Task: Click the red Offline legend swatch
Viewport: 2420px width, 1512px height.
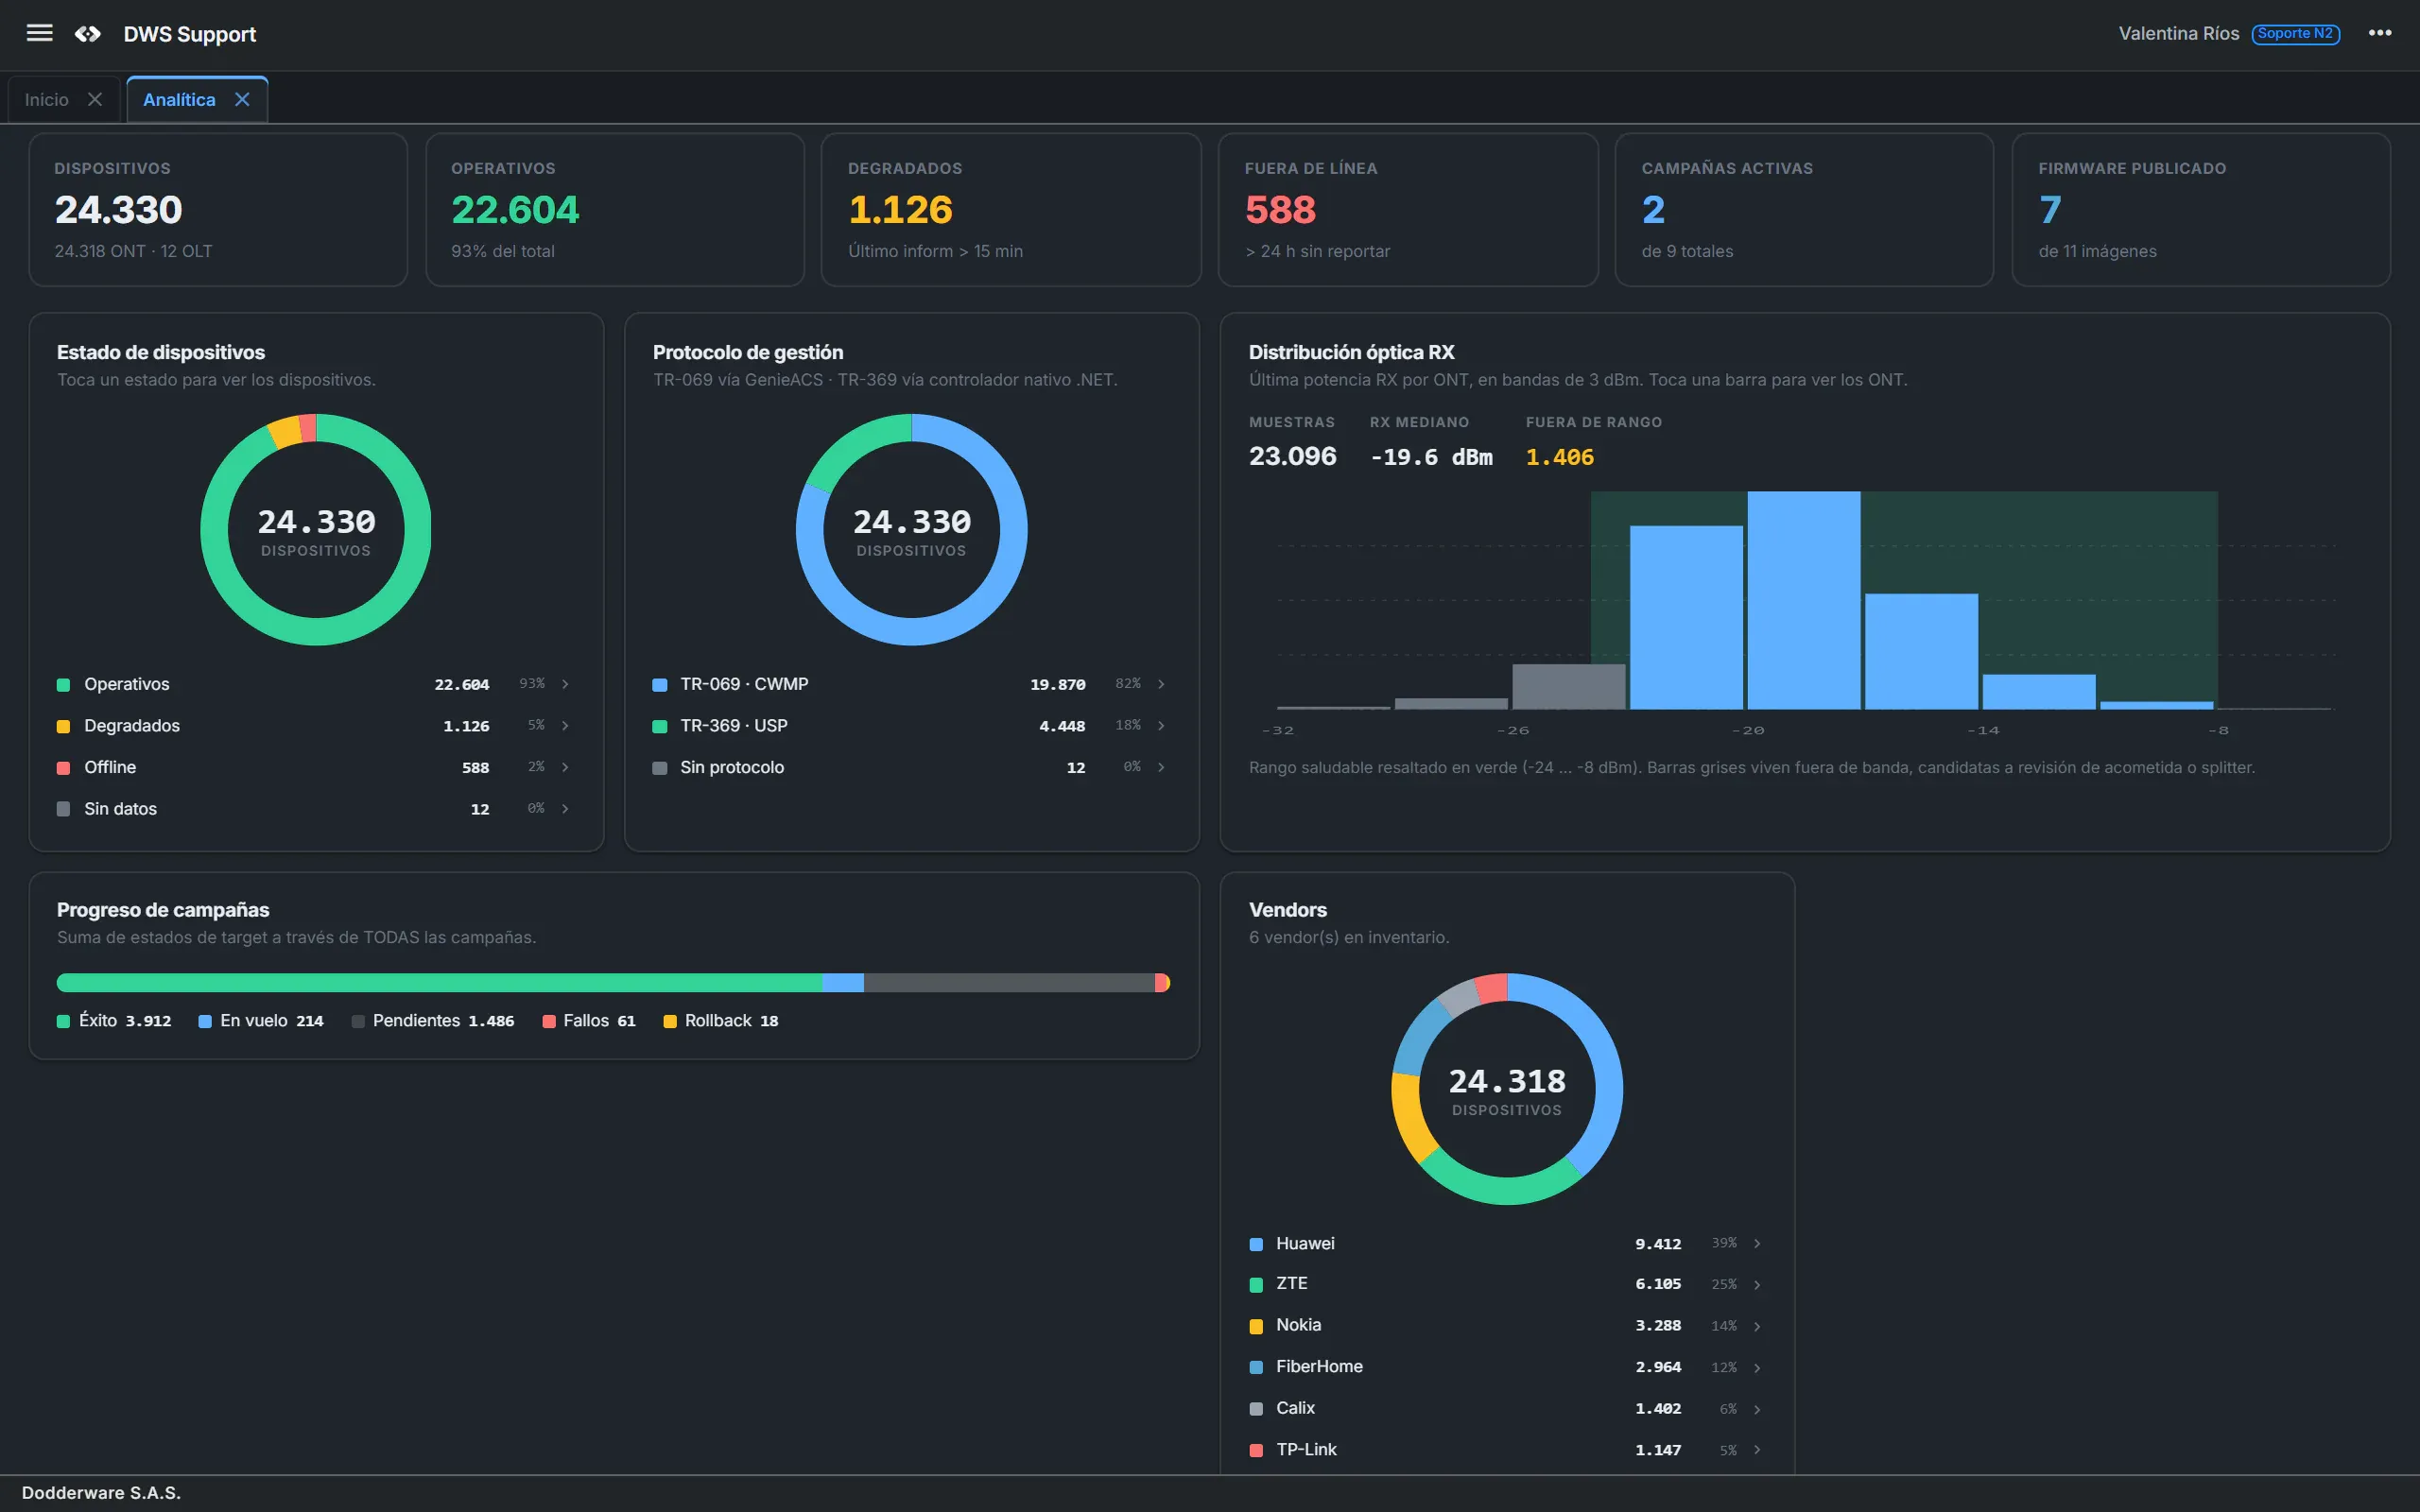Action: pos(63,768)
